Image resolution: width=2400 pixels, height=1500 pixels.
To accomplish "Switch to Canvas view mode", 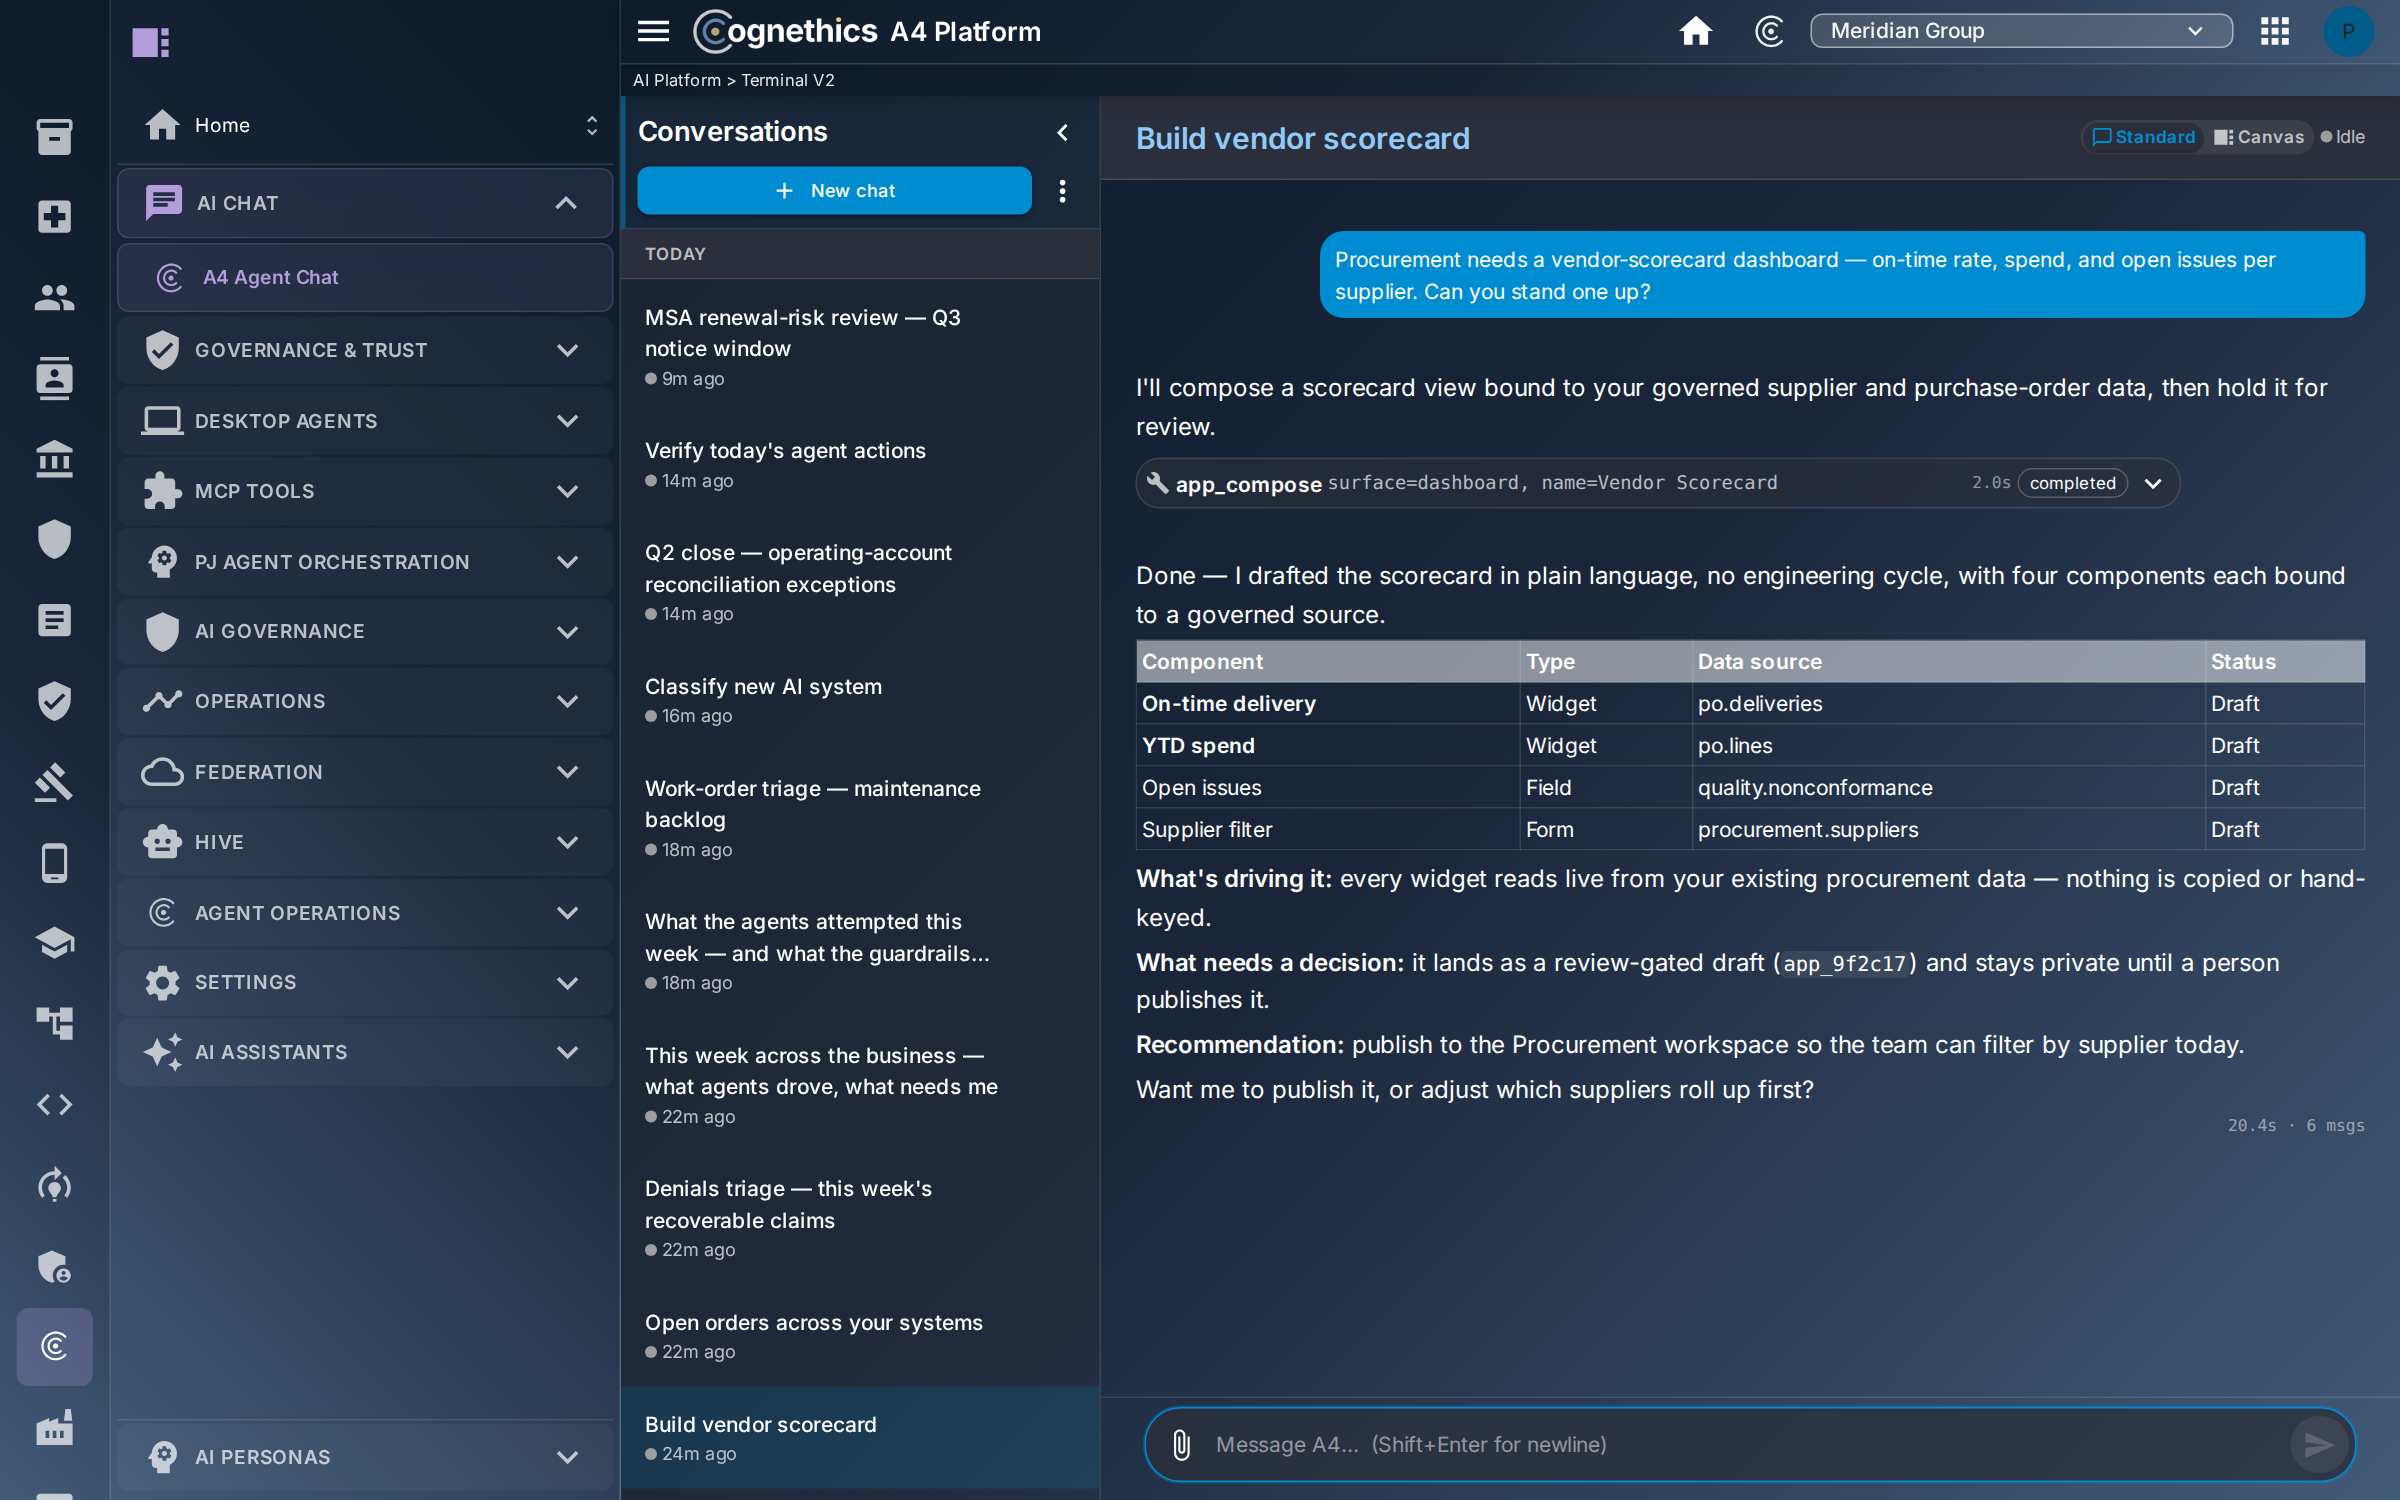I will click(x=2259, y=137).
